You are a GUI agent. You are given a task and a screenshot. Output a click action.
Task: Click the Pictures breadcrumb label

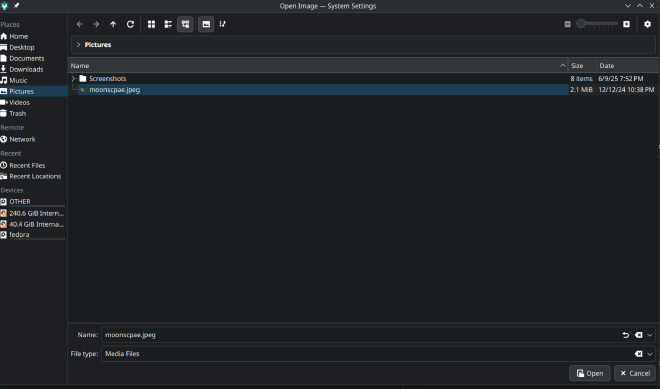coord(98,45)
